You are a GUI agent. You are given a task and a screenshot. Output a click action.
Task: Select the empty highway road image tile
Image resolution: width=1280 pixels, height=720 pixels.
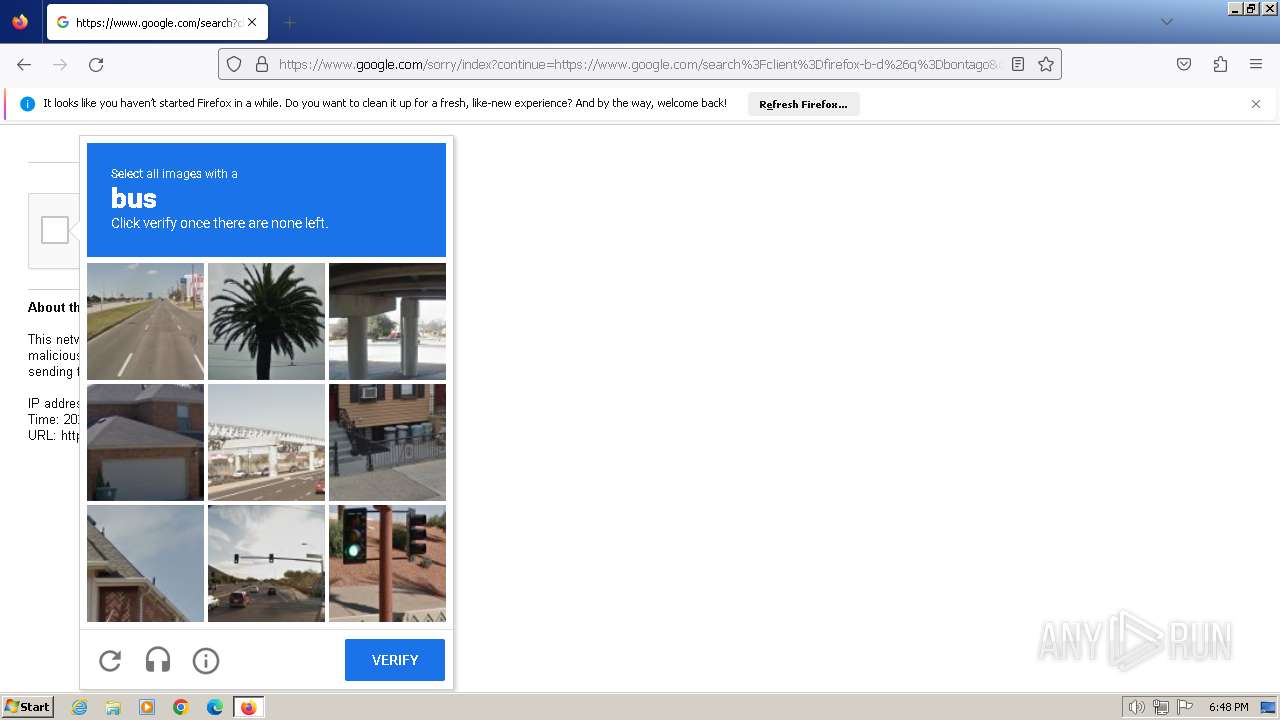145,321
